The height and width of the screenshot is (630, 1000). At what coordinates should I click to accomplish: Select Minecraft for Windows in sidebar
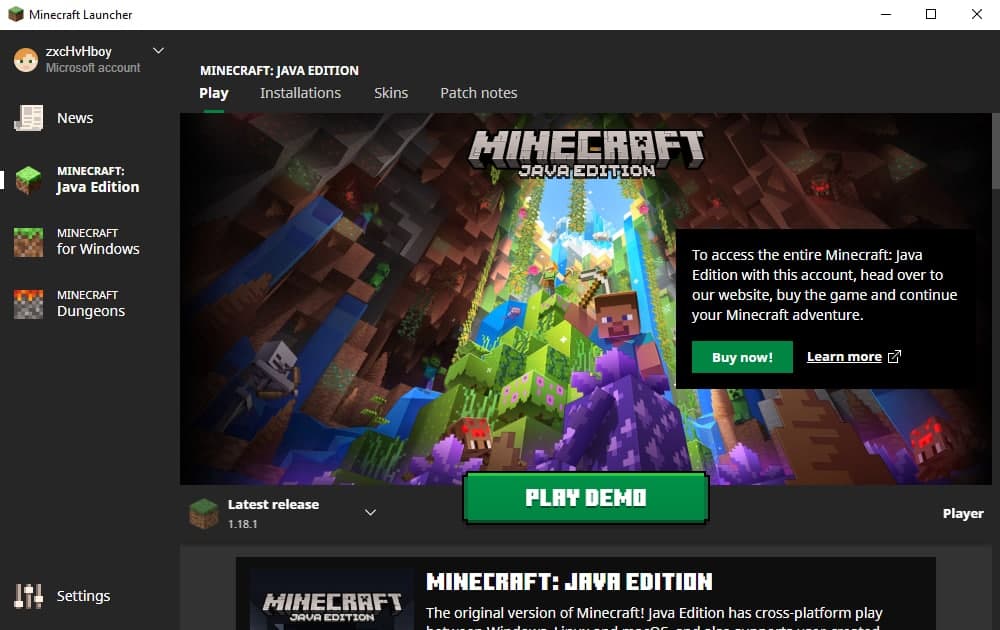click(x=98, y=242)
